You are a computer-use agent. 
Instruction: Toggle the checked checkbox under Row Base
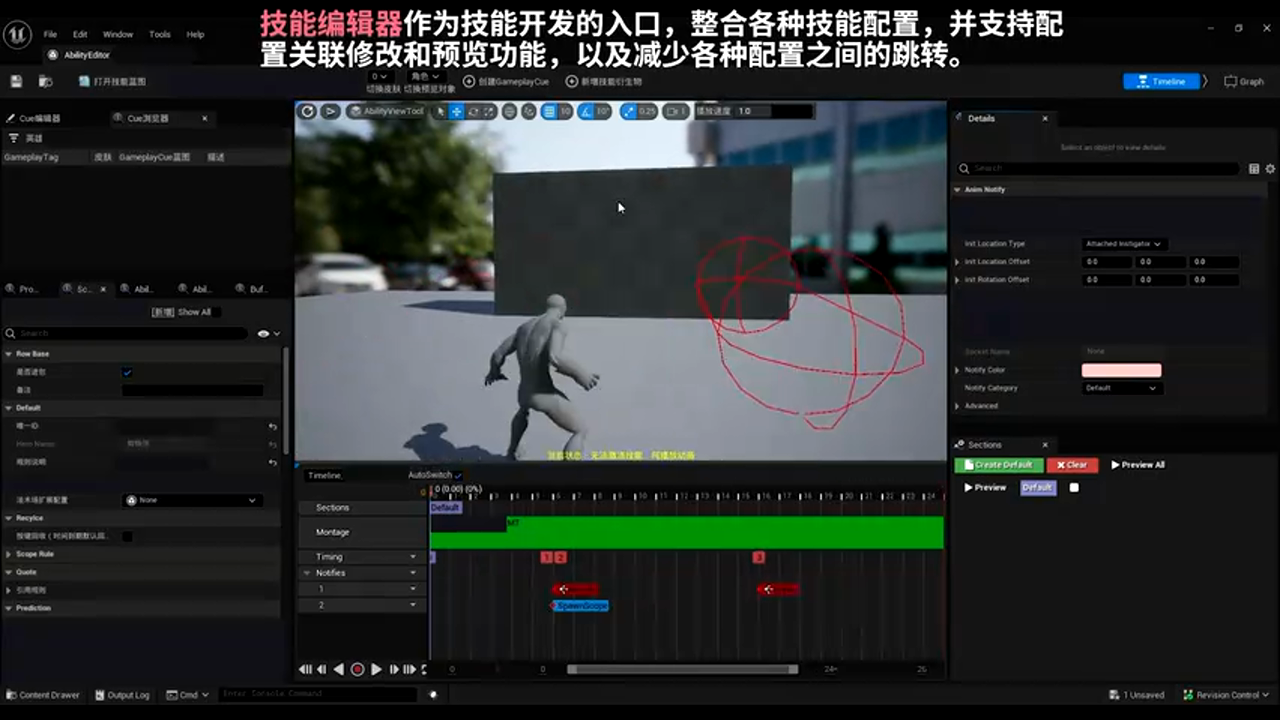[x=127, y=372]
